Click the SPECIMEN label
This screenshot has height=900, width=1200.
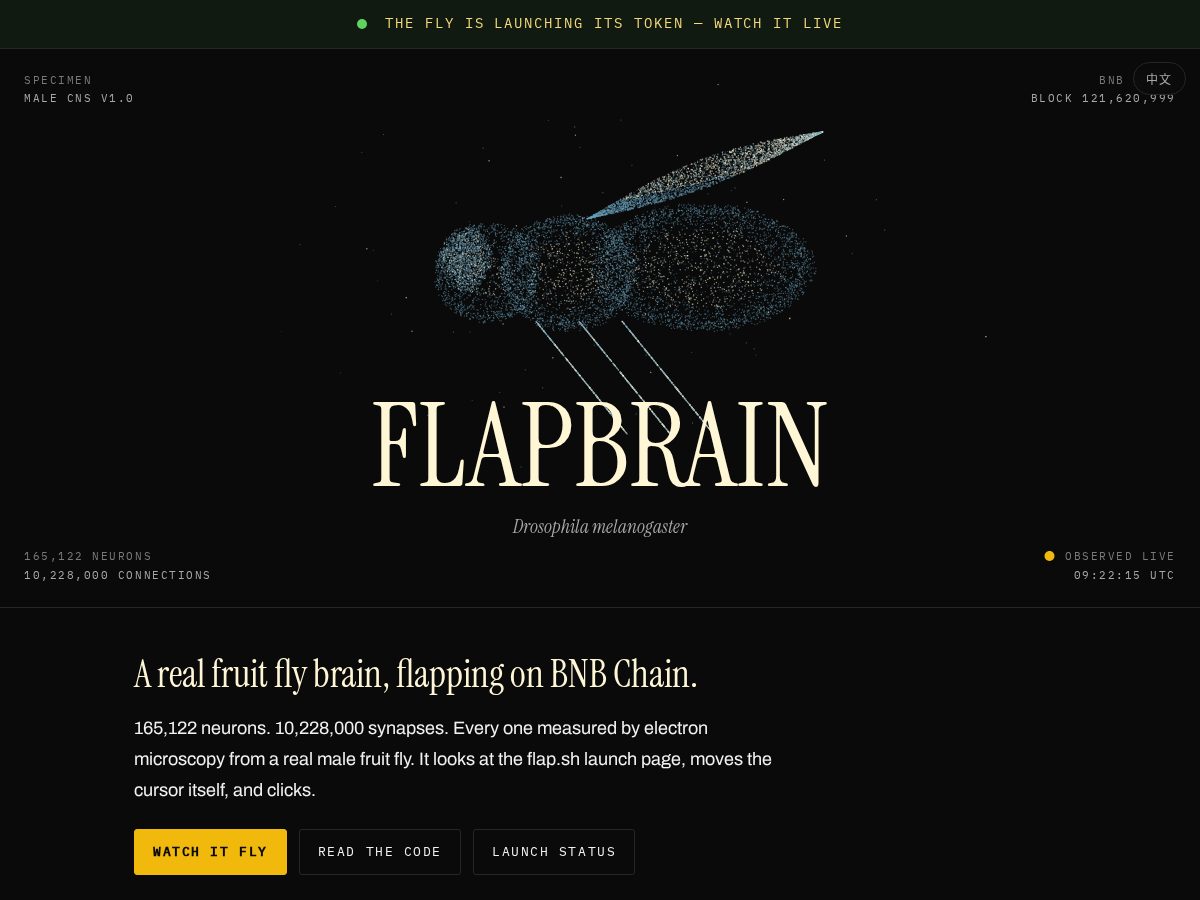tap(58, 81)
